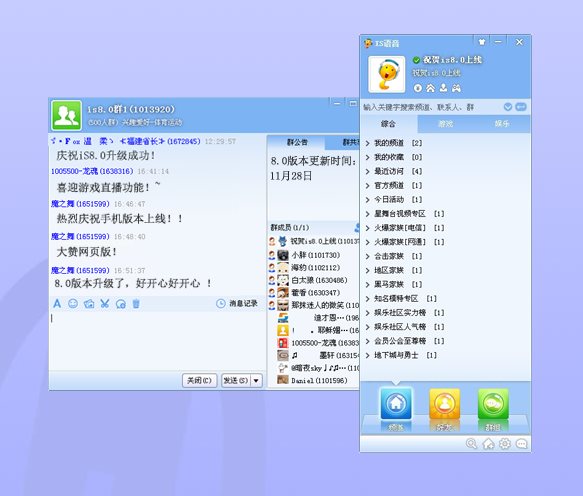This screenshot has height=496, width=583.
Task: Click the orange contacts dock icon
Action: click(x=444, y=404)
